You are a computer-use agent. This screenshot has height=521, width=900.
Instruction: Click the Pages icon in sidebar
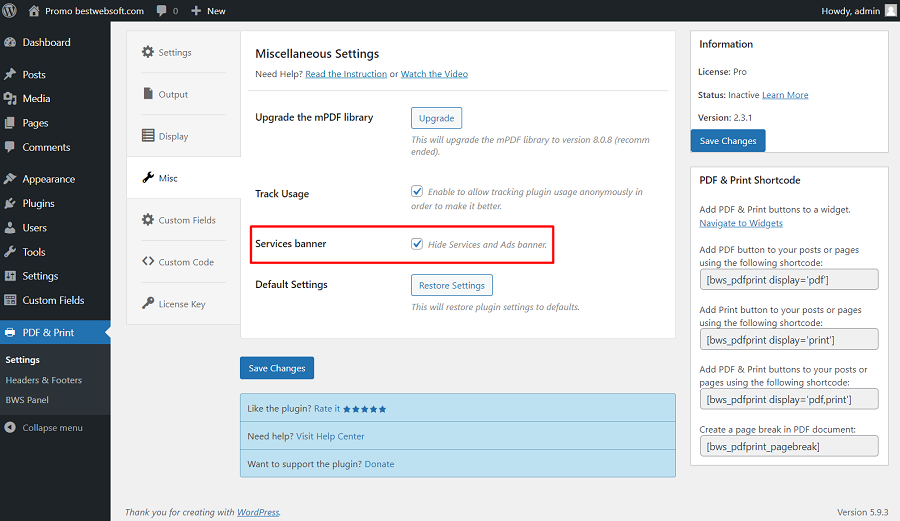(x=10, y=123)
